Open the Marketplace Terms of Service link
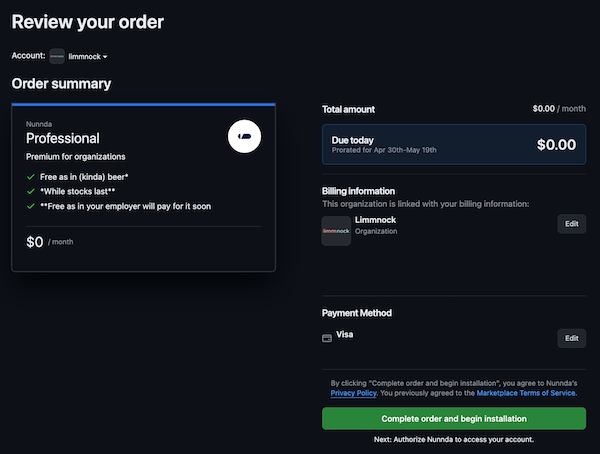 [526, 393]
